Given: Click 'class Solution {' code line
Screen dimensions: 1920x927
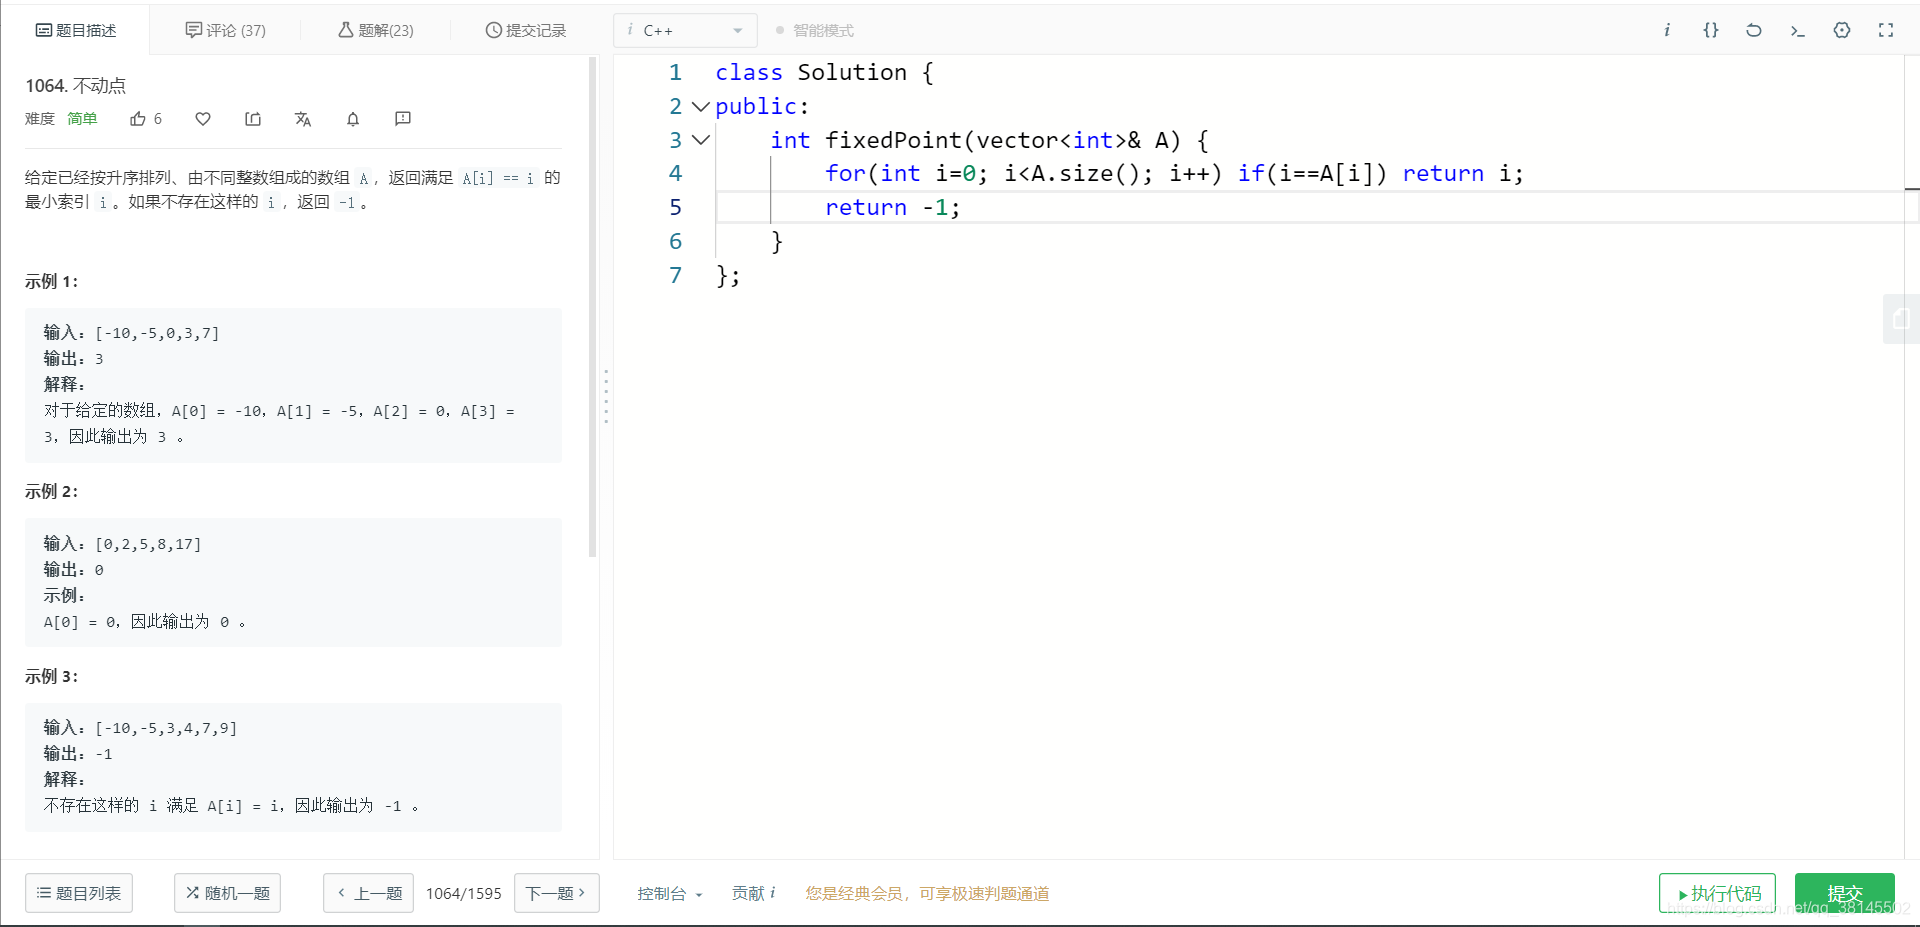Looking at the screenshot, I should (825, 73).
